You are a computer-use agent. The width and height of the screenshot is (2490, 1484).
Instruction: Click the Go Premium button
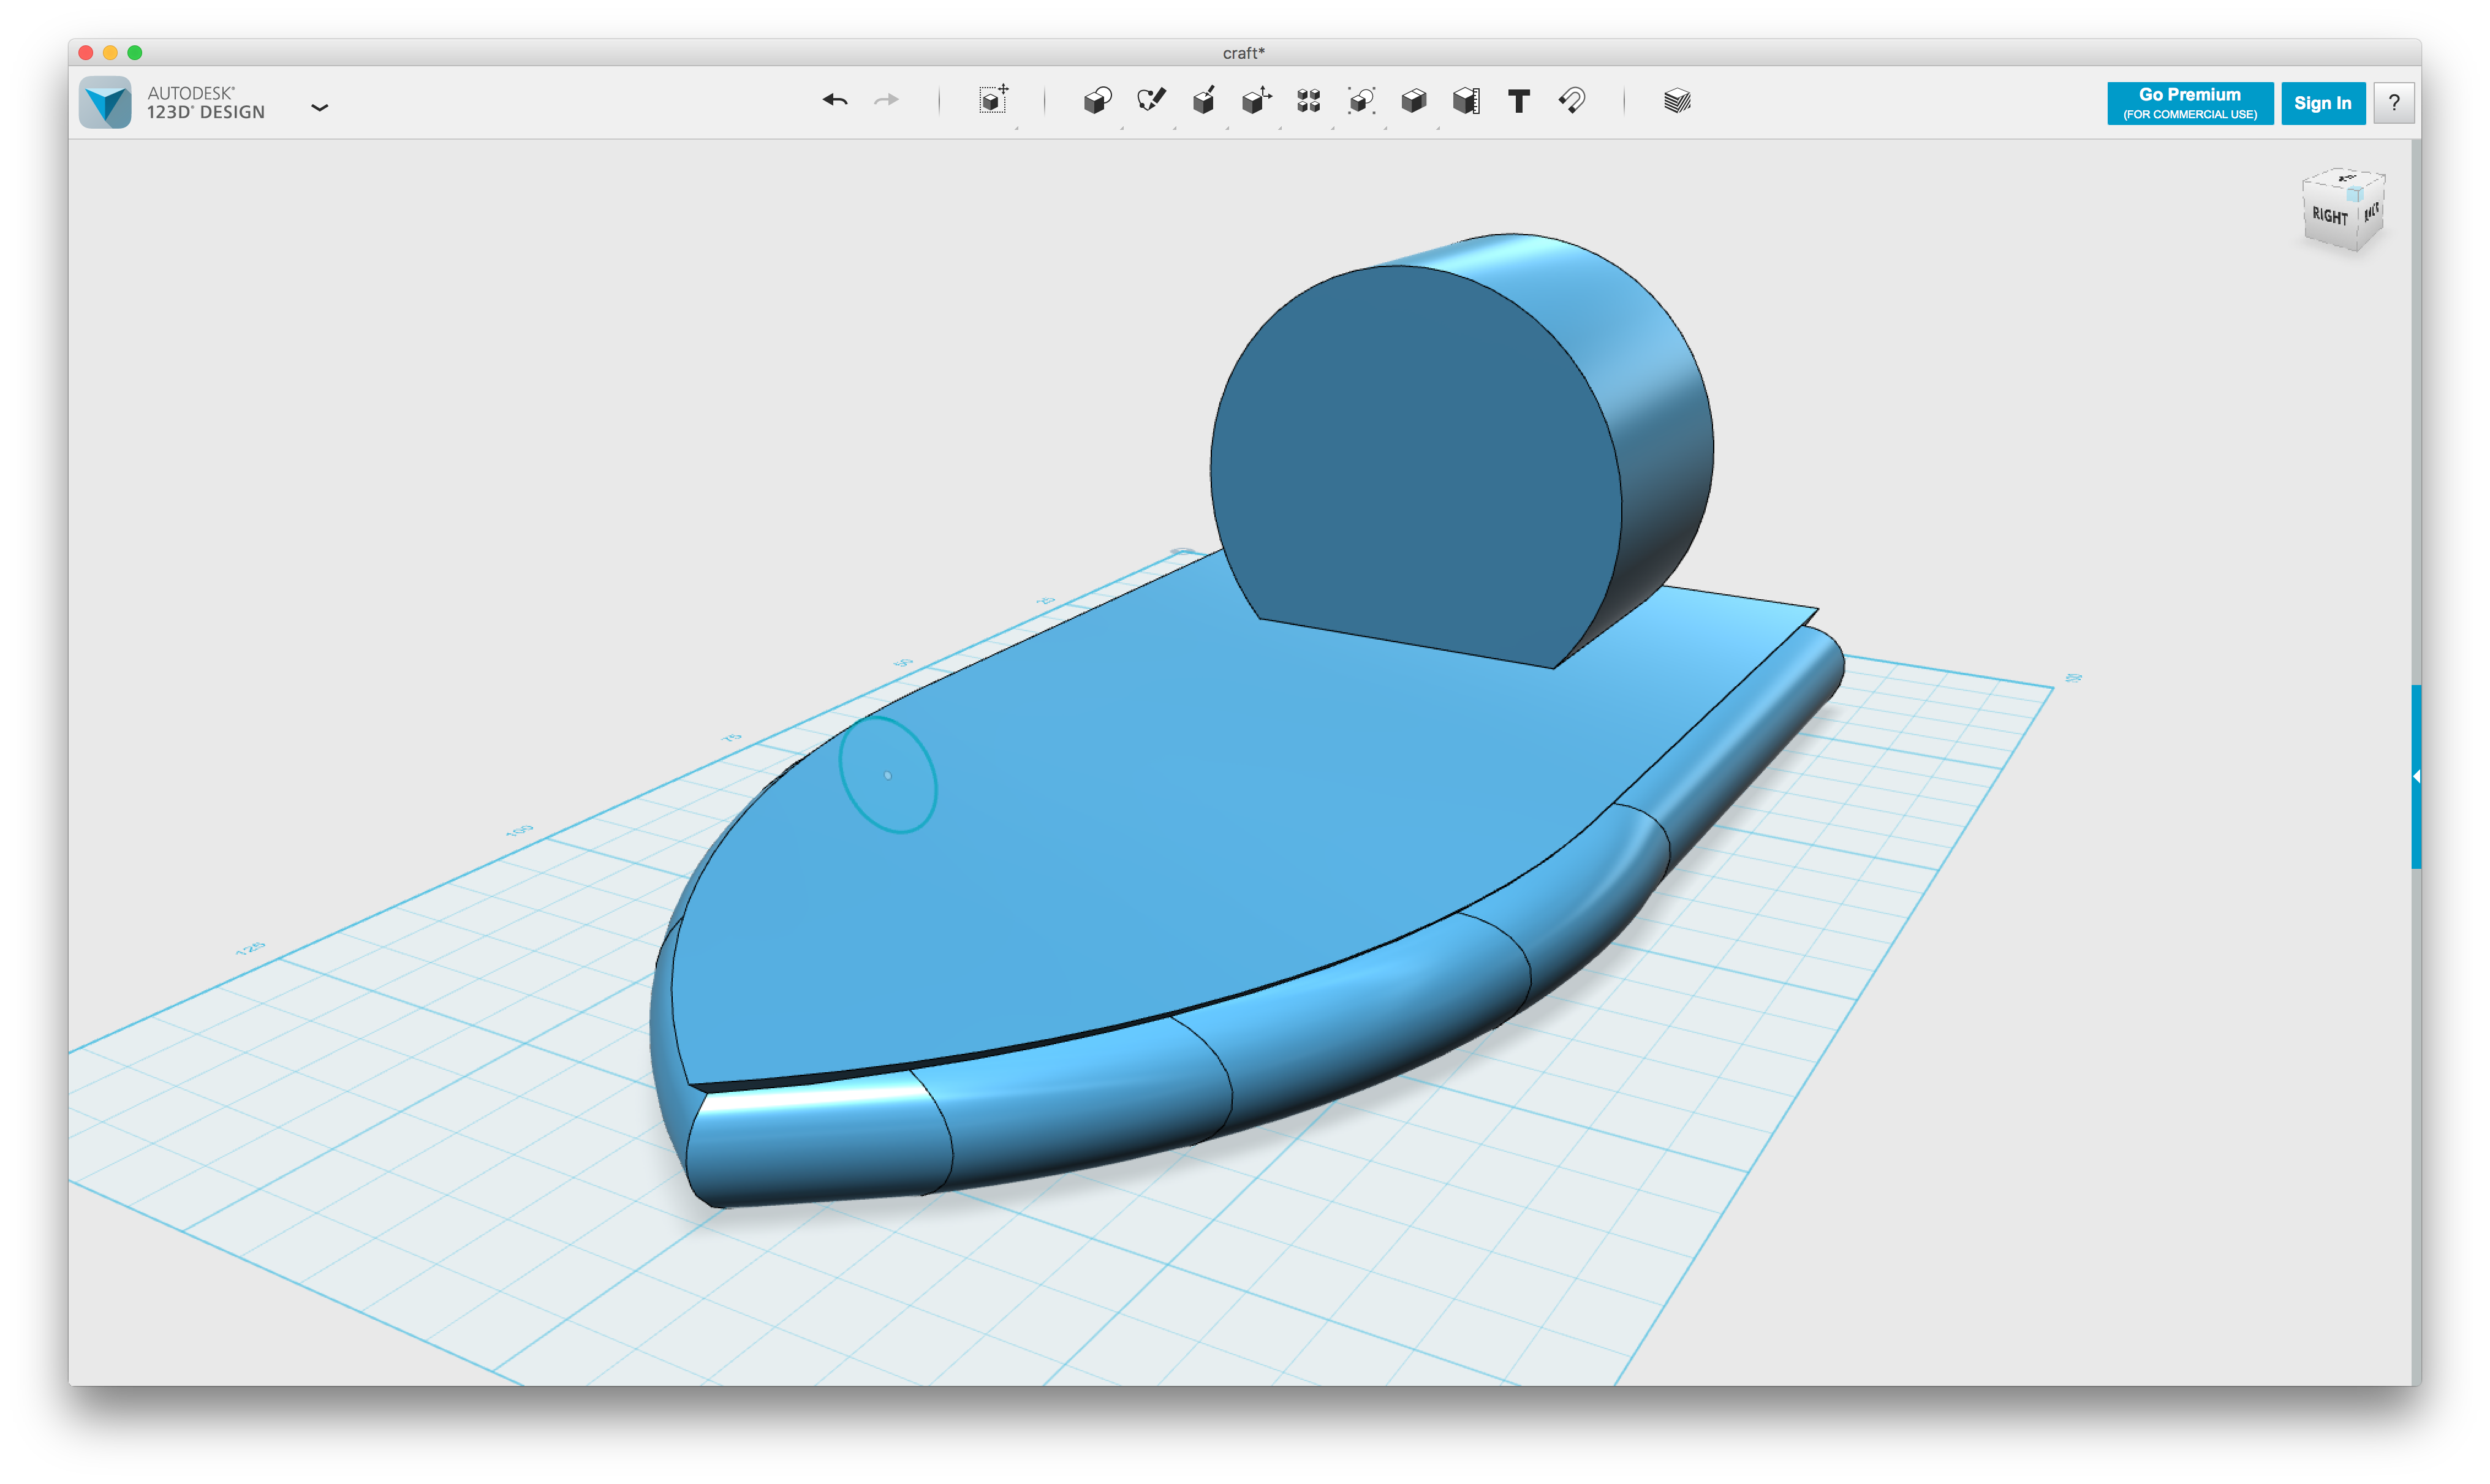[2190, 103]
